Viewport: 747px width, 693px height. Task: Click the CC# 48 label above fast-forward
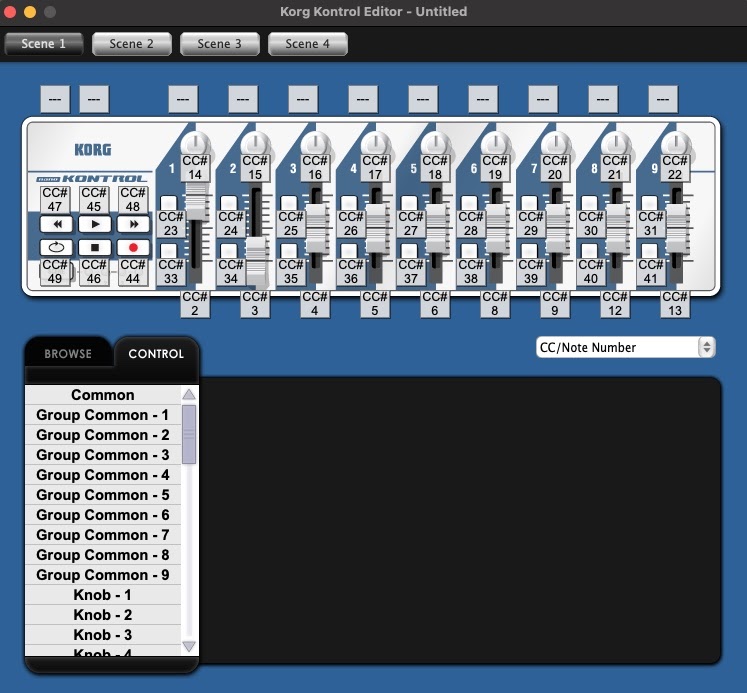coord(133,200)
